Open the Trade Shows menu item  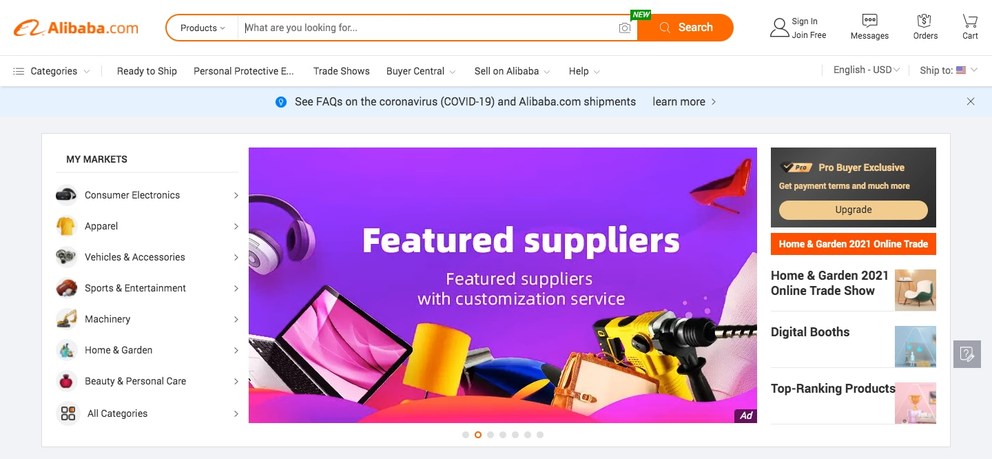pyautogui.click(x=341, y=71)
